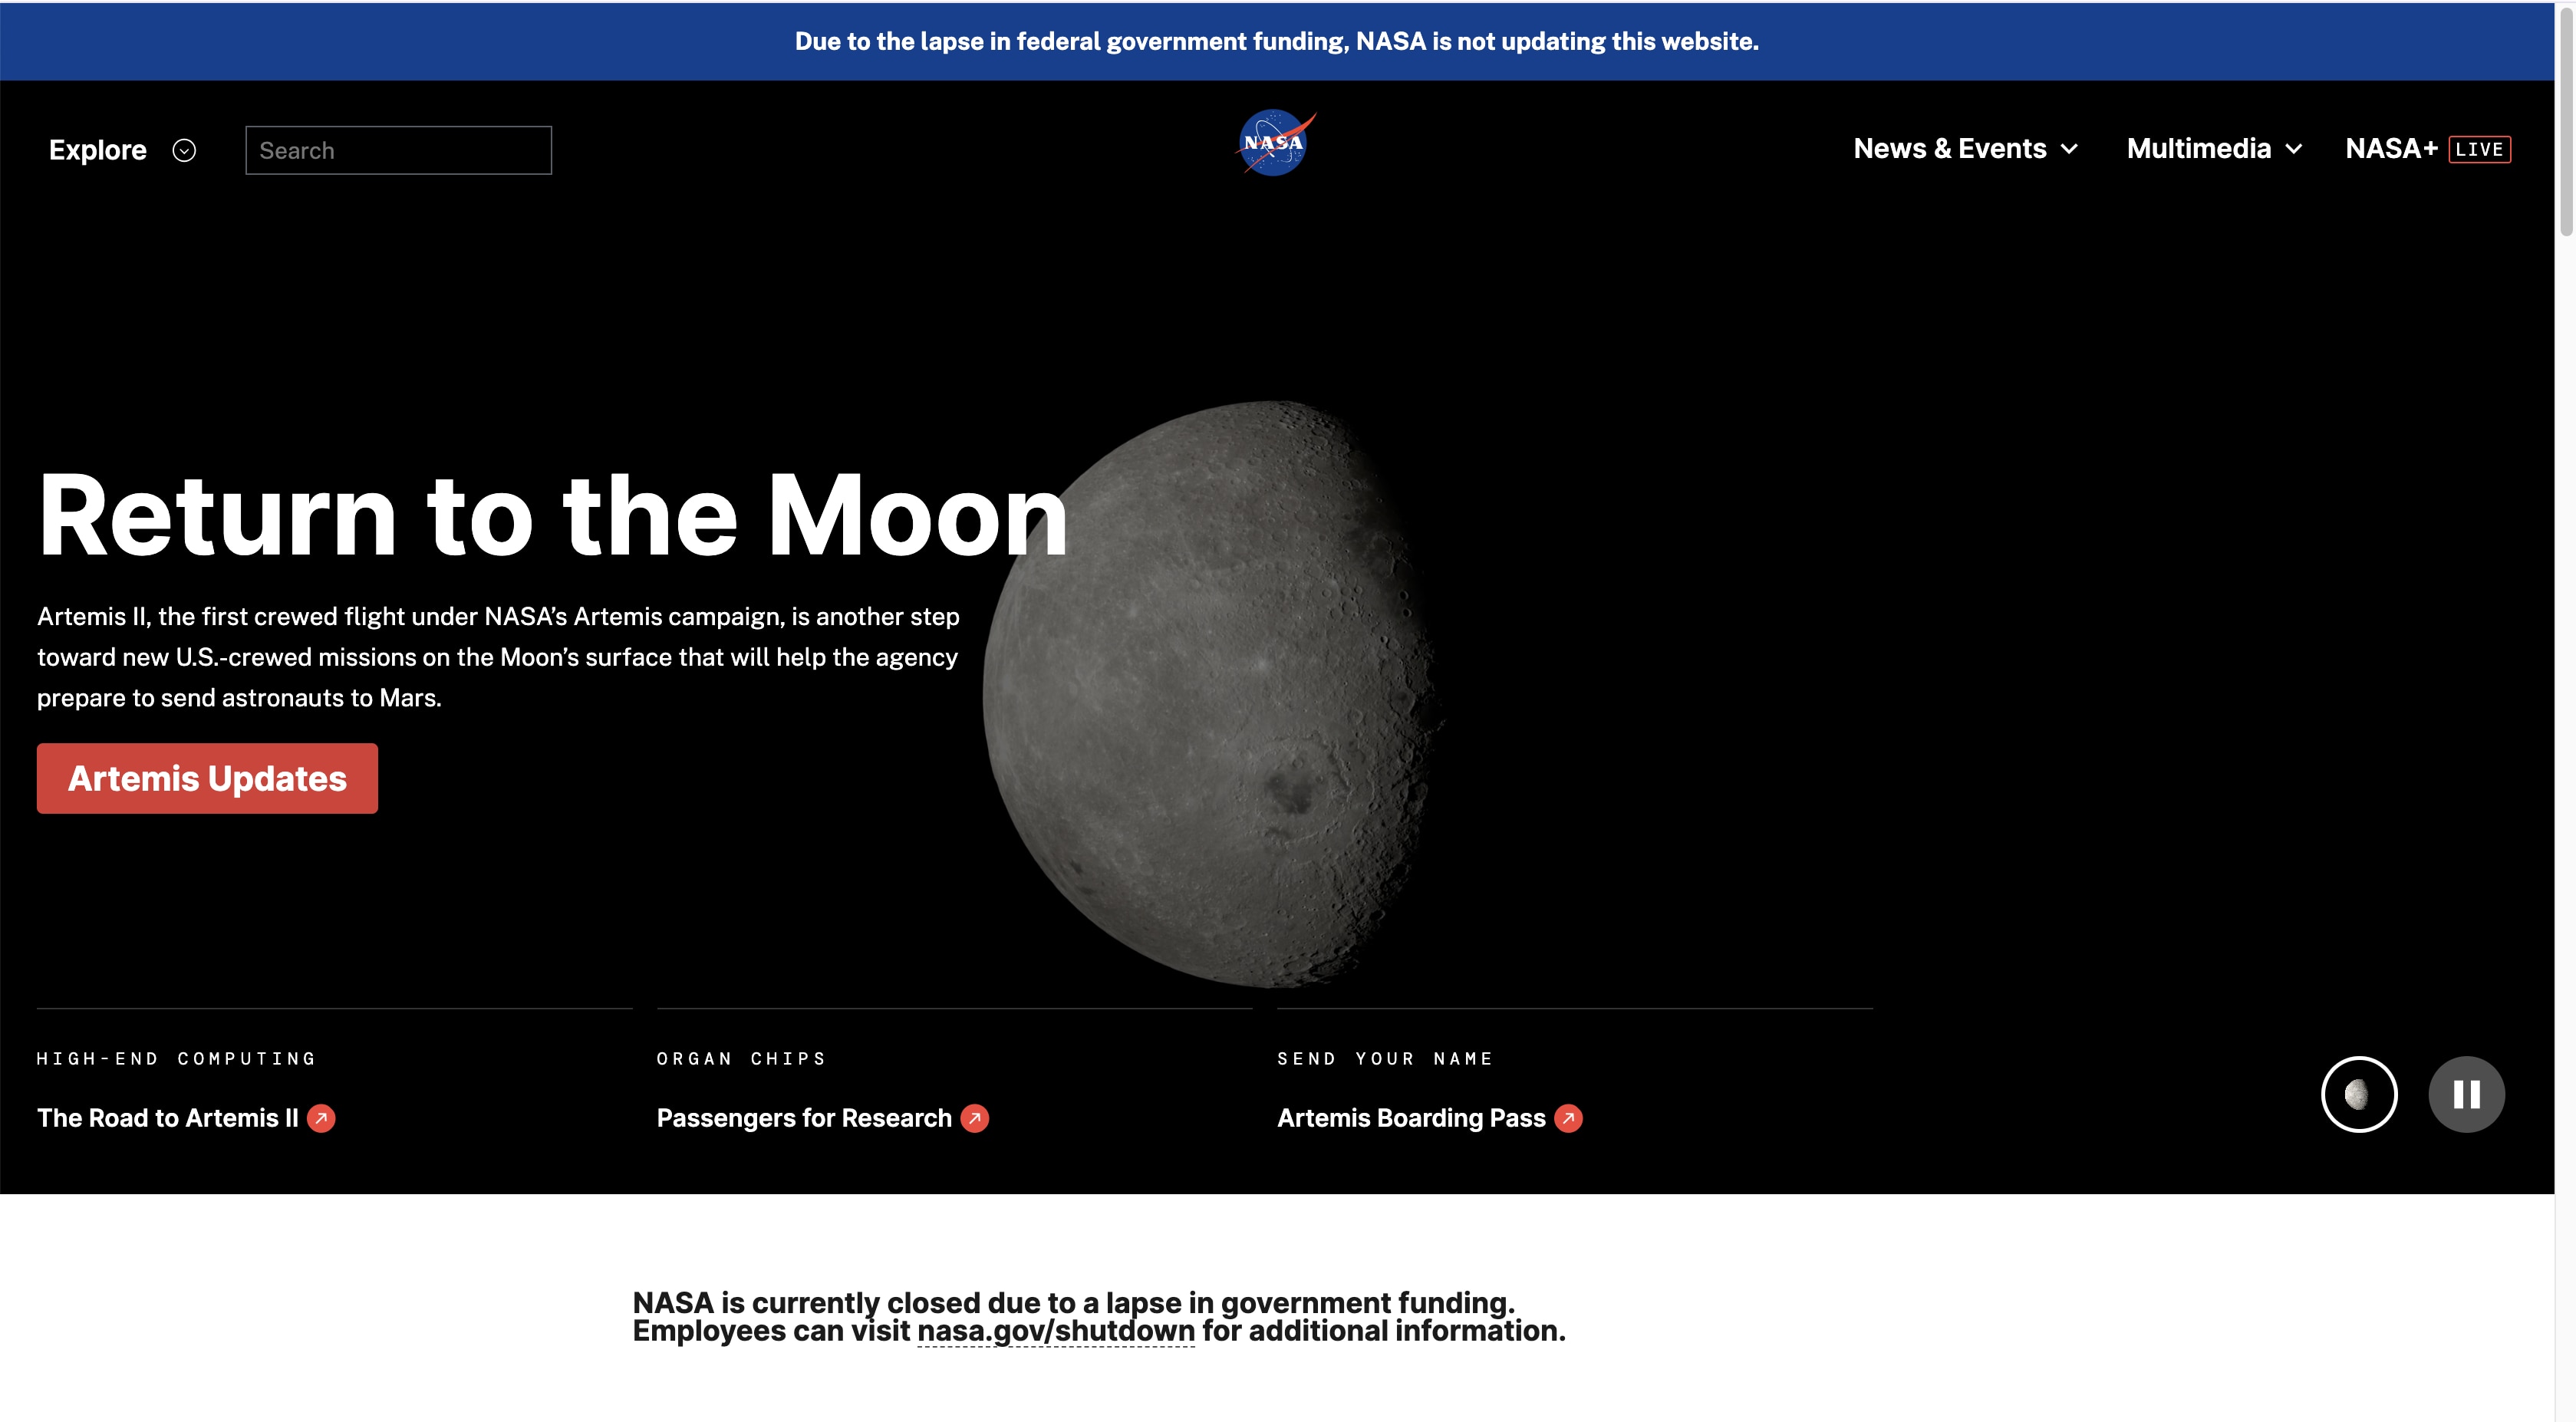The height and width of the screenshot is (1422, 2576).
Task: Open Artemis Boarding Pass link
Action: (x=1411, y=1118)
